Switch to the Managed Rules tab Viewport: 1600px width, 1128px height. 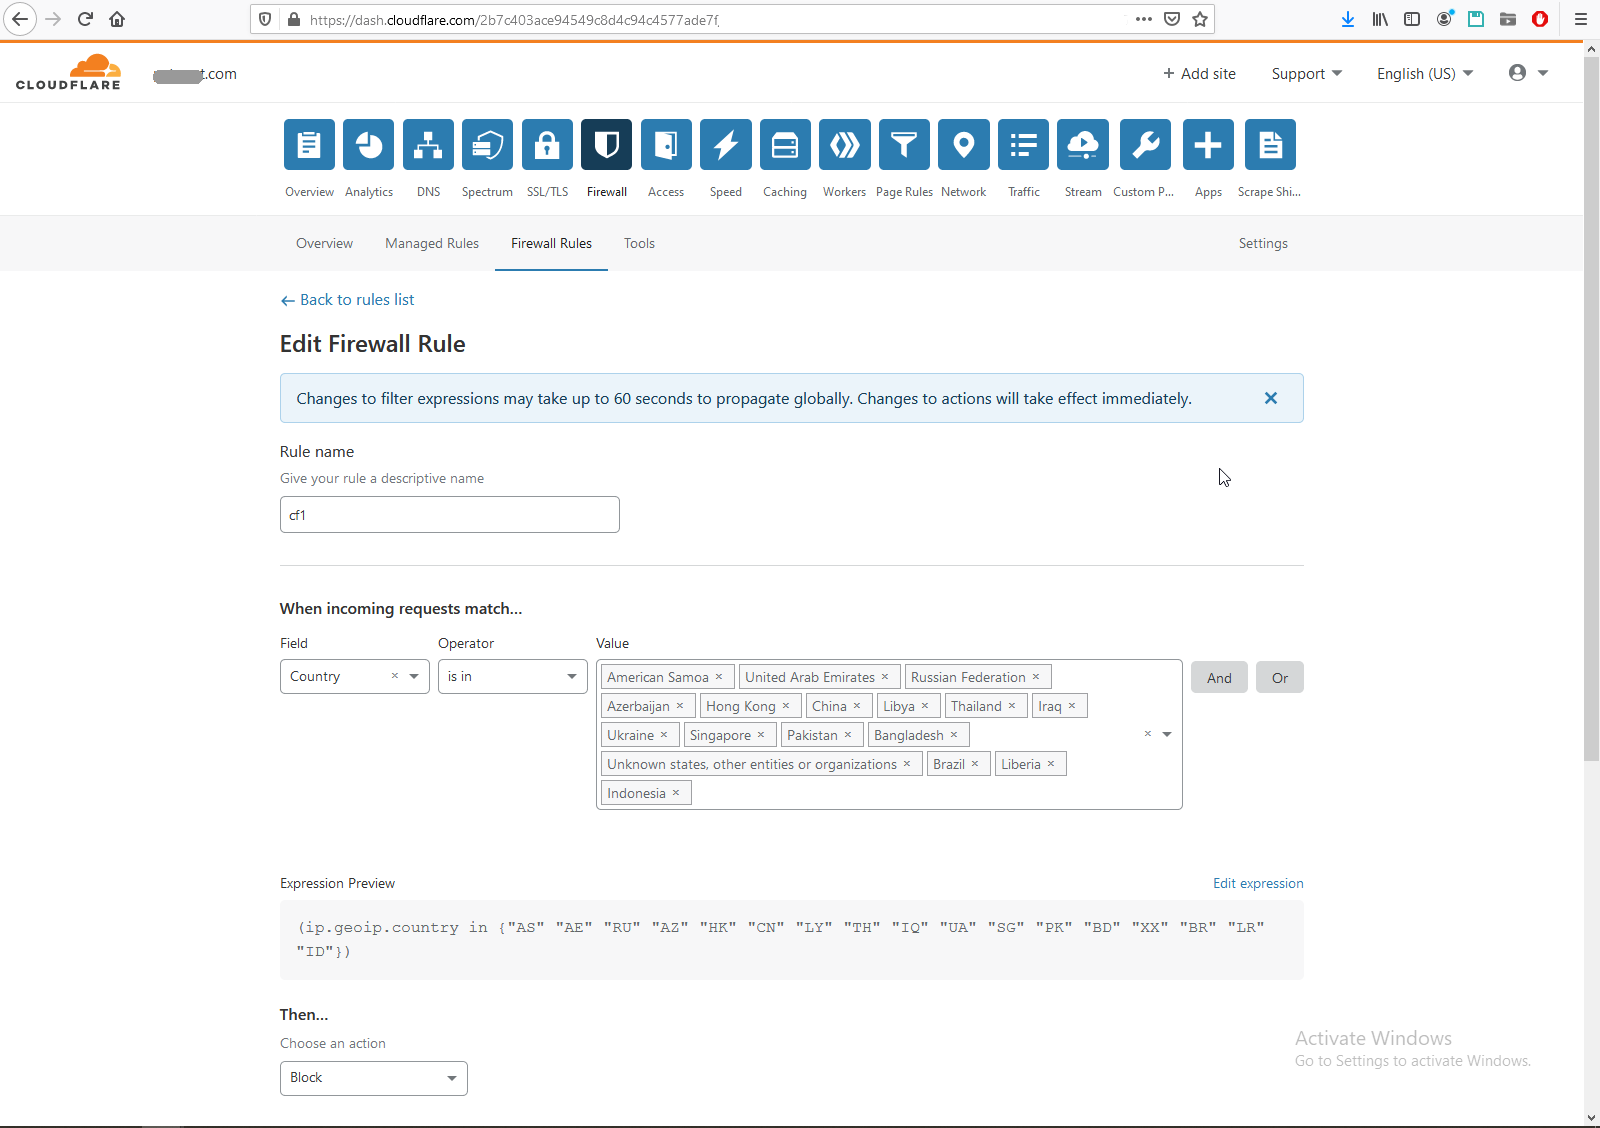coord(432,243)
